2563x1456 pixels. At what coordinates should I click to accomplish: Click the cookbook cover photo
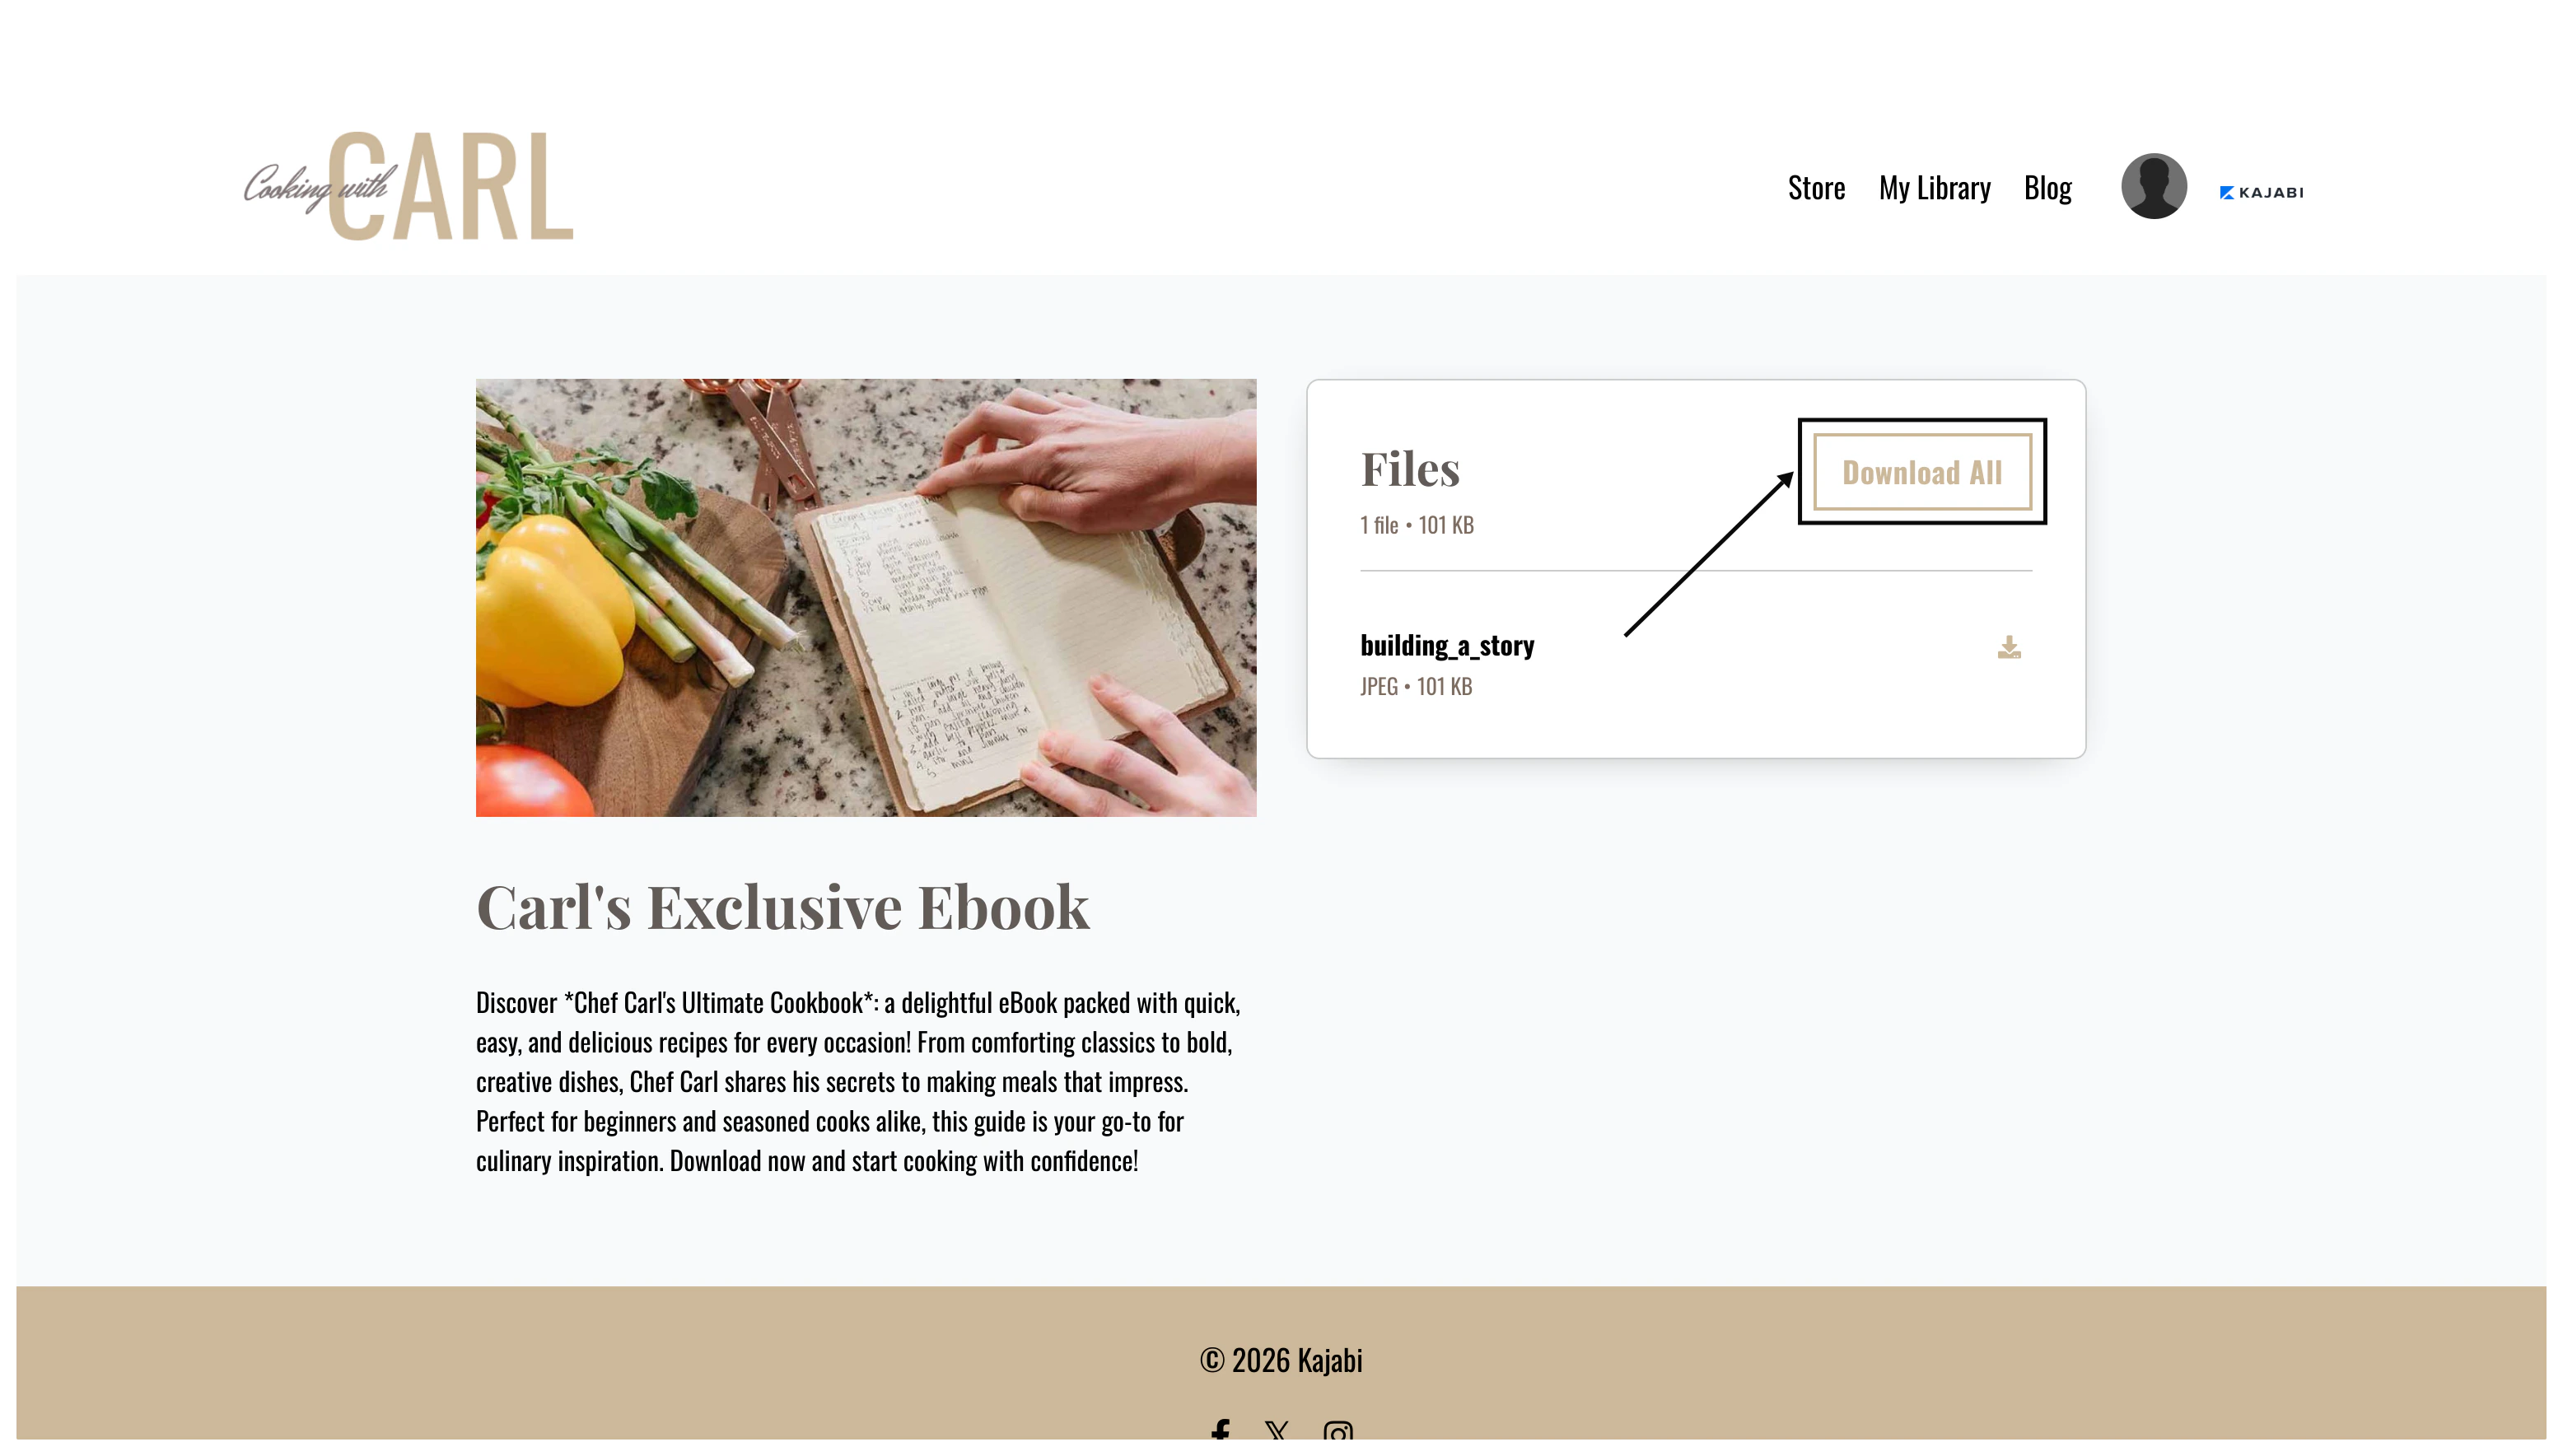(866, 597)
